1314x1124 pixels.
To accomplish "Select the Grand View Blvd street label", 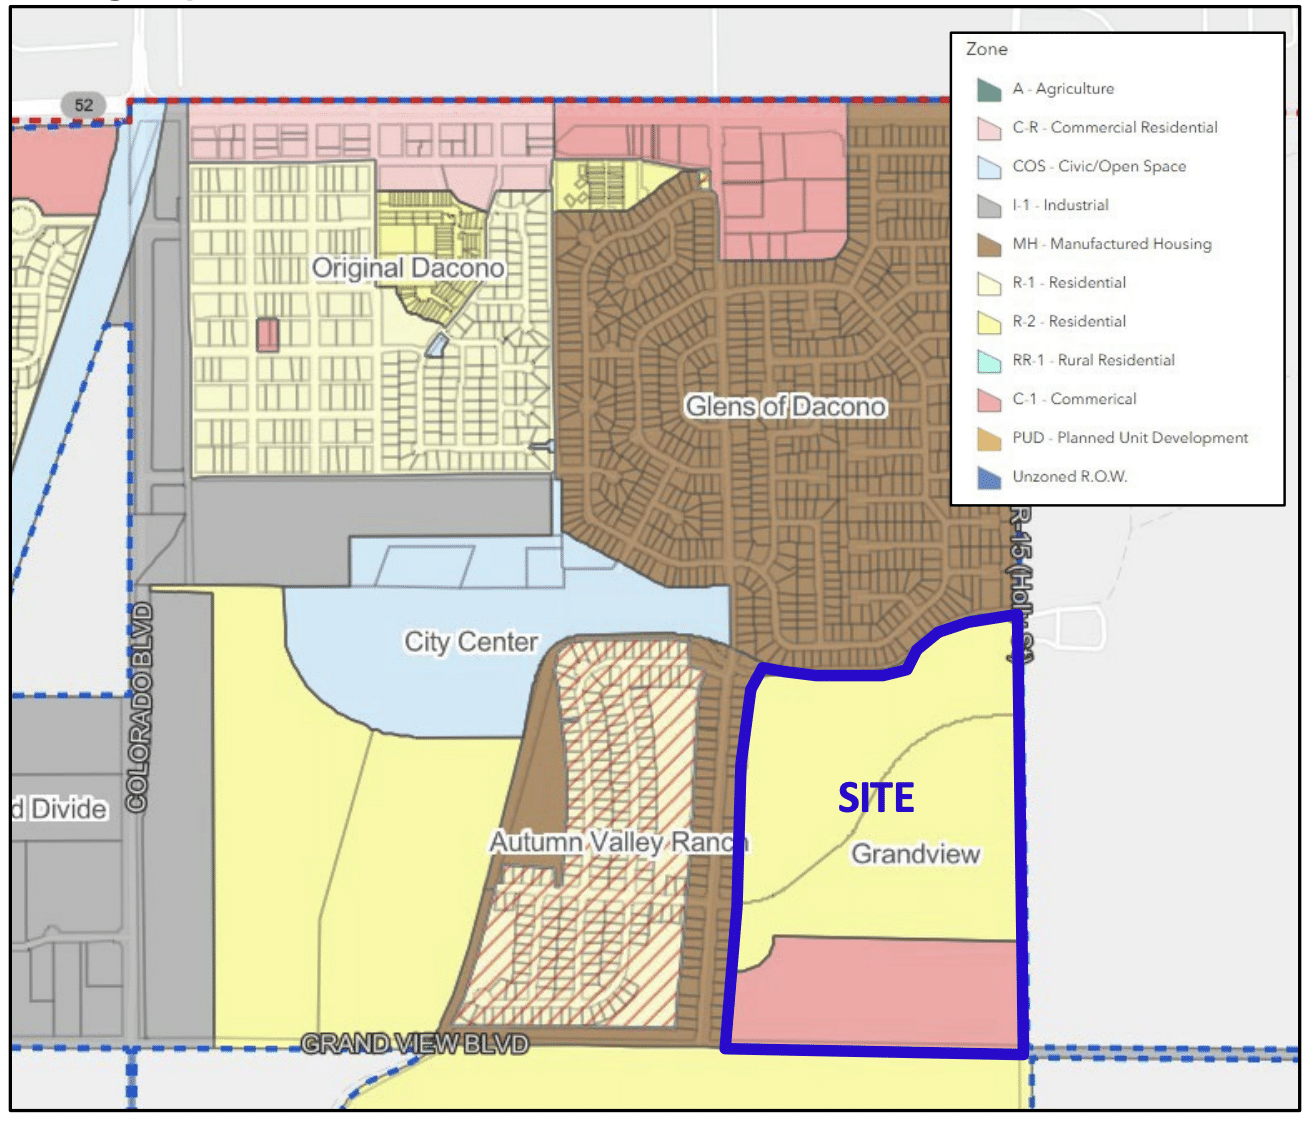I will pyautogui.click(x=415, y=1044).
